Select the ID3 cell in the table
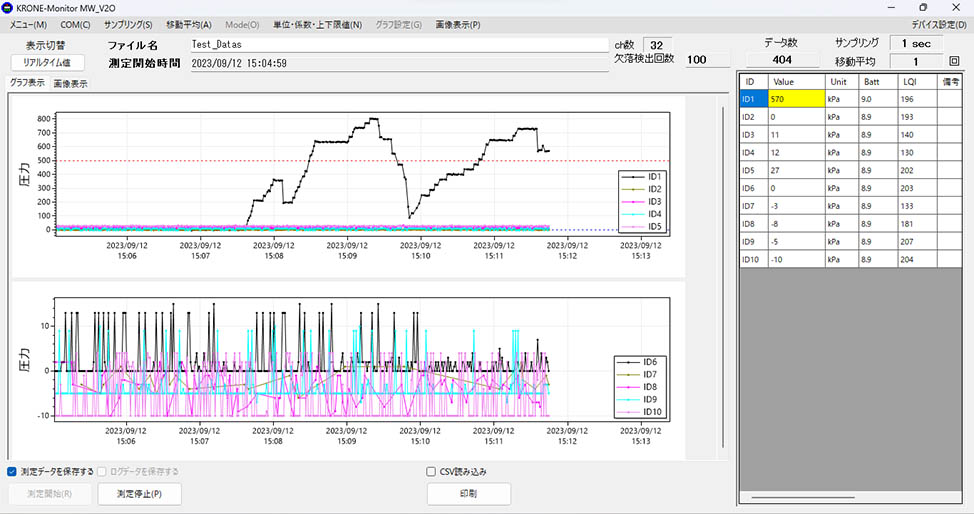This screenshot has width=974, height=514. pos(754,135)
